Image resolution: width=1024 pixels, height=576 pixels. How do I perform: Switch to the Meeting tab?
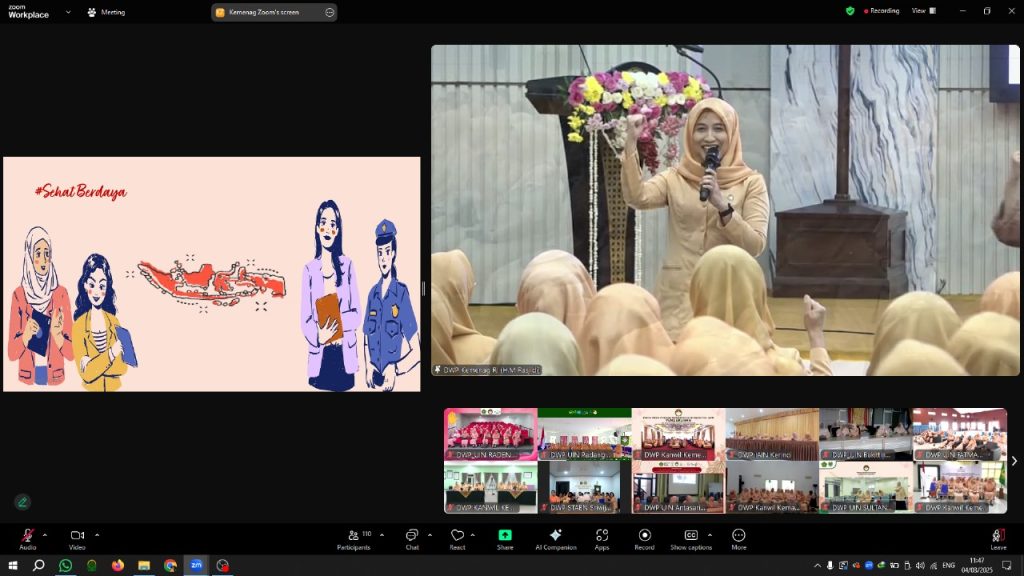point(106,12)
